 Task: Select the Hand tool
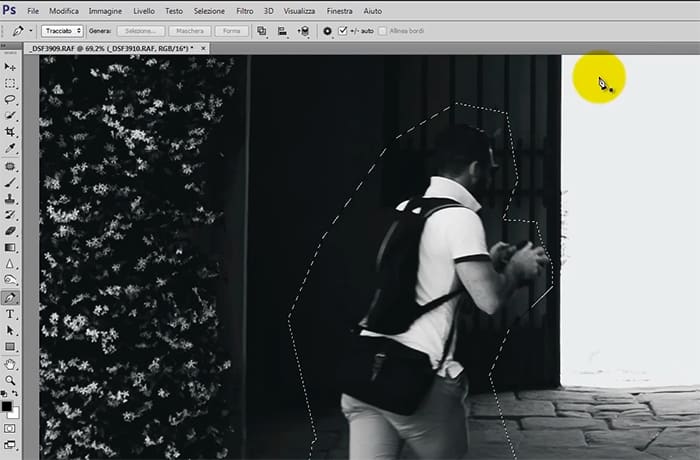pyautogui.click(x=10, y=364)
